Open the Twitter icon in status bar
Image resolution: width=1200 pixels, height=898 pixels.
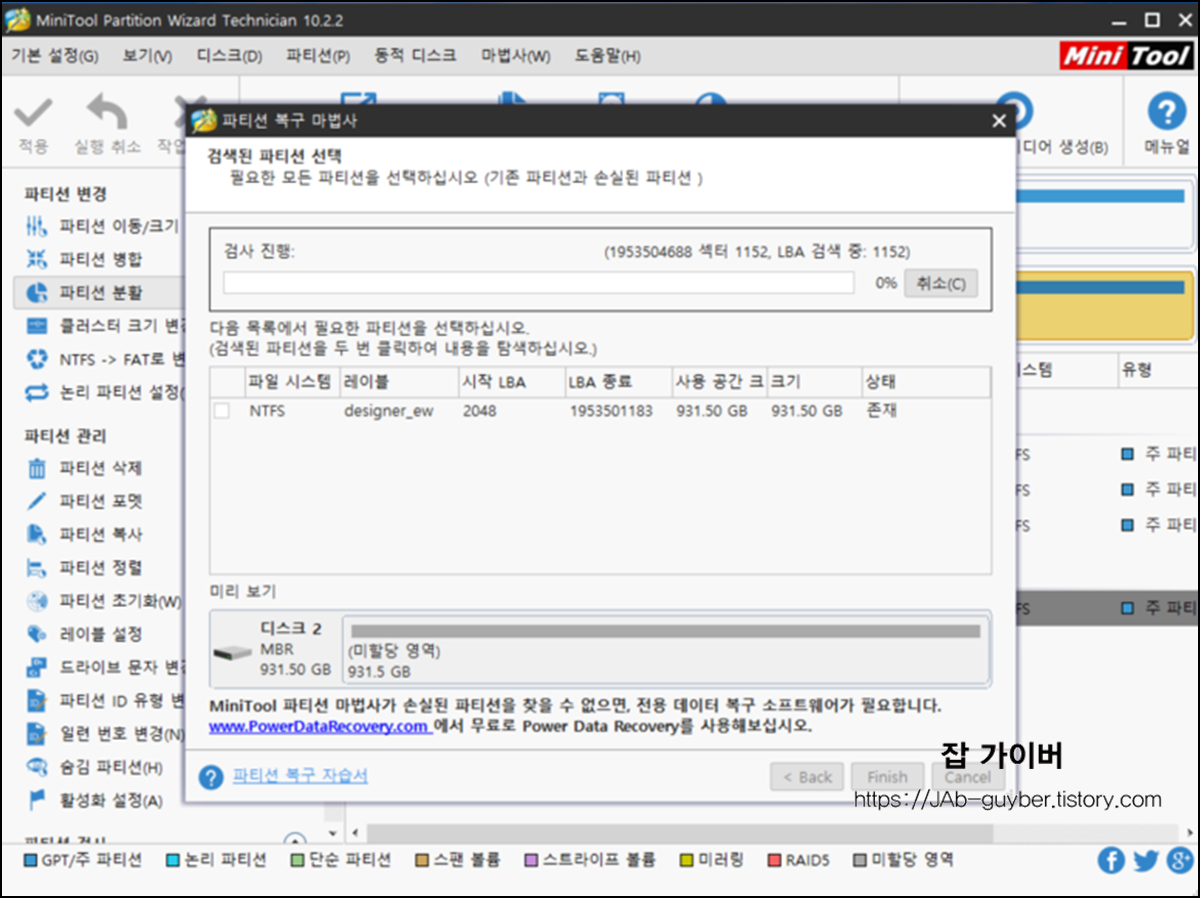coord(1145,860)
